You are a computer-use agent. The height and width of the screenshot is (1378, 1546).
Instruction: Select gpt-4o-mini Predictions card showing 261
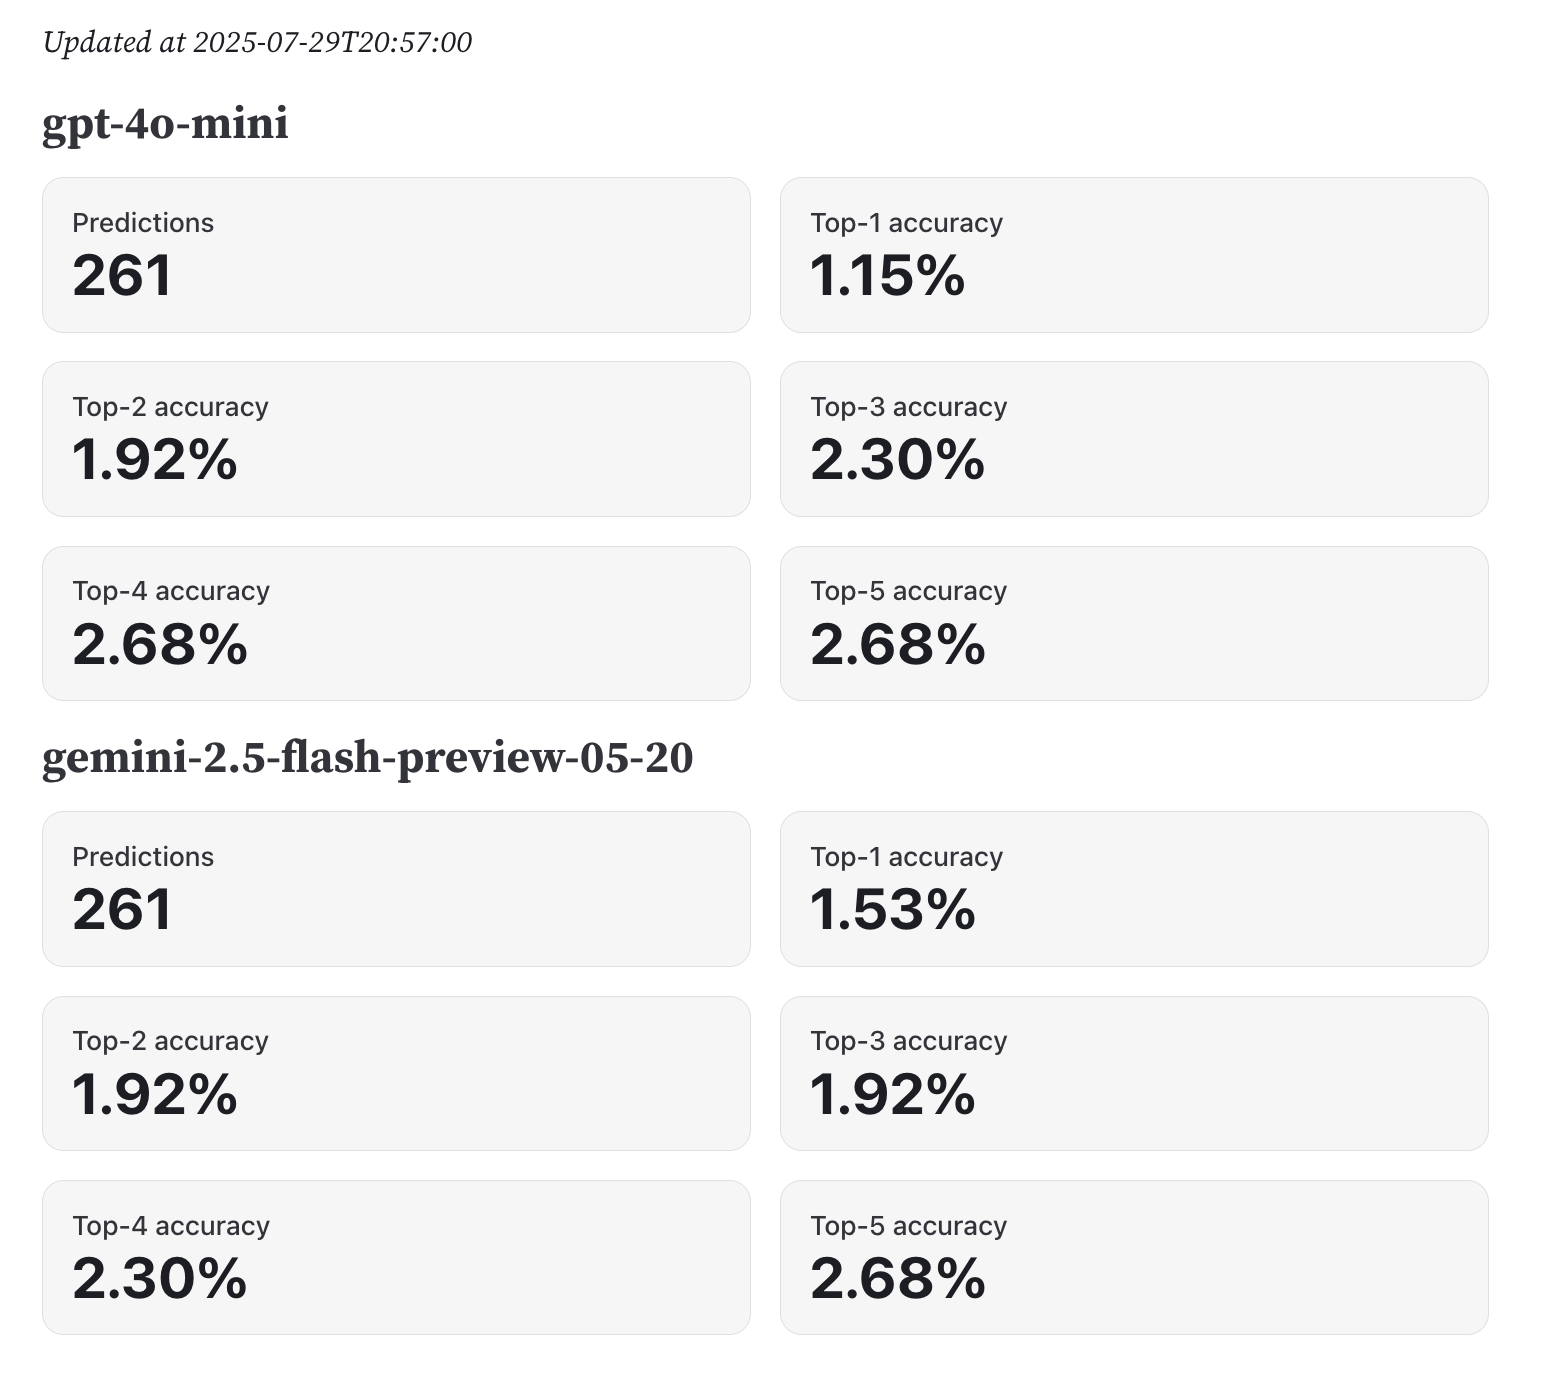coord(396,255)
